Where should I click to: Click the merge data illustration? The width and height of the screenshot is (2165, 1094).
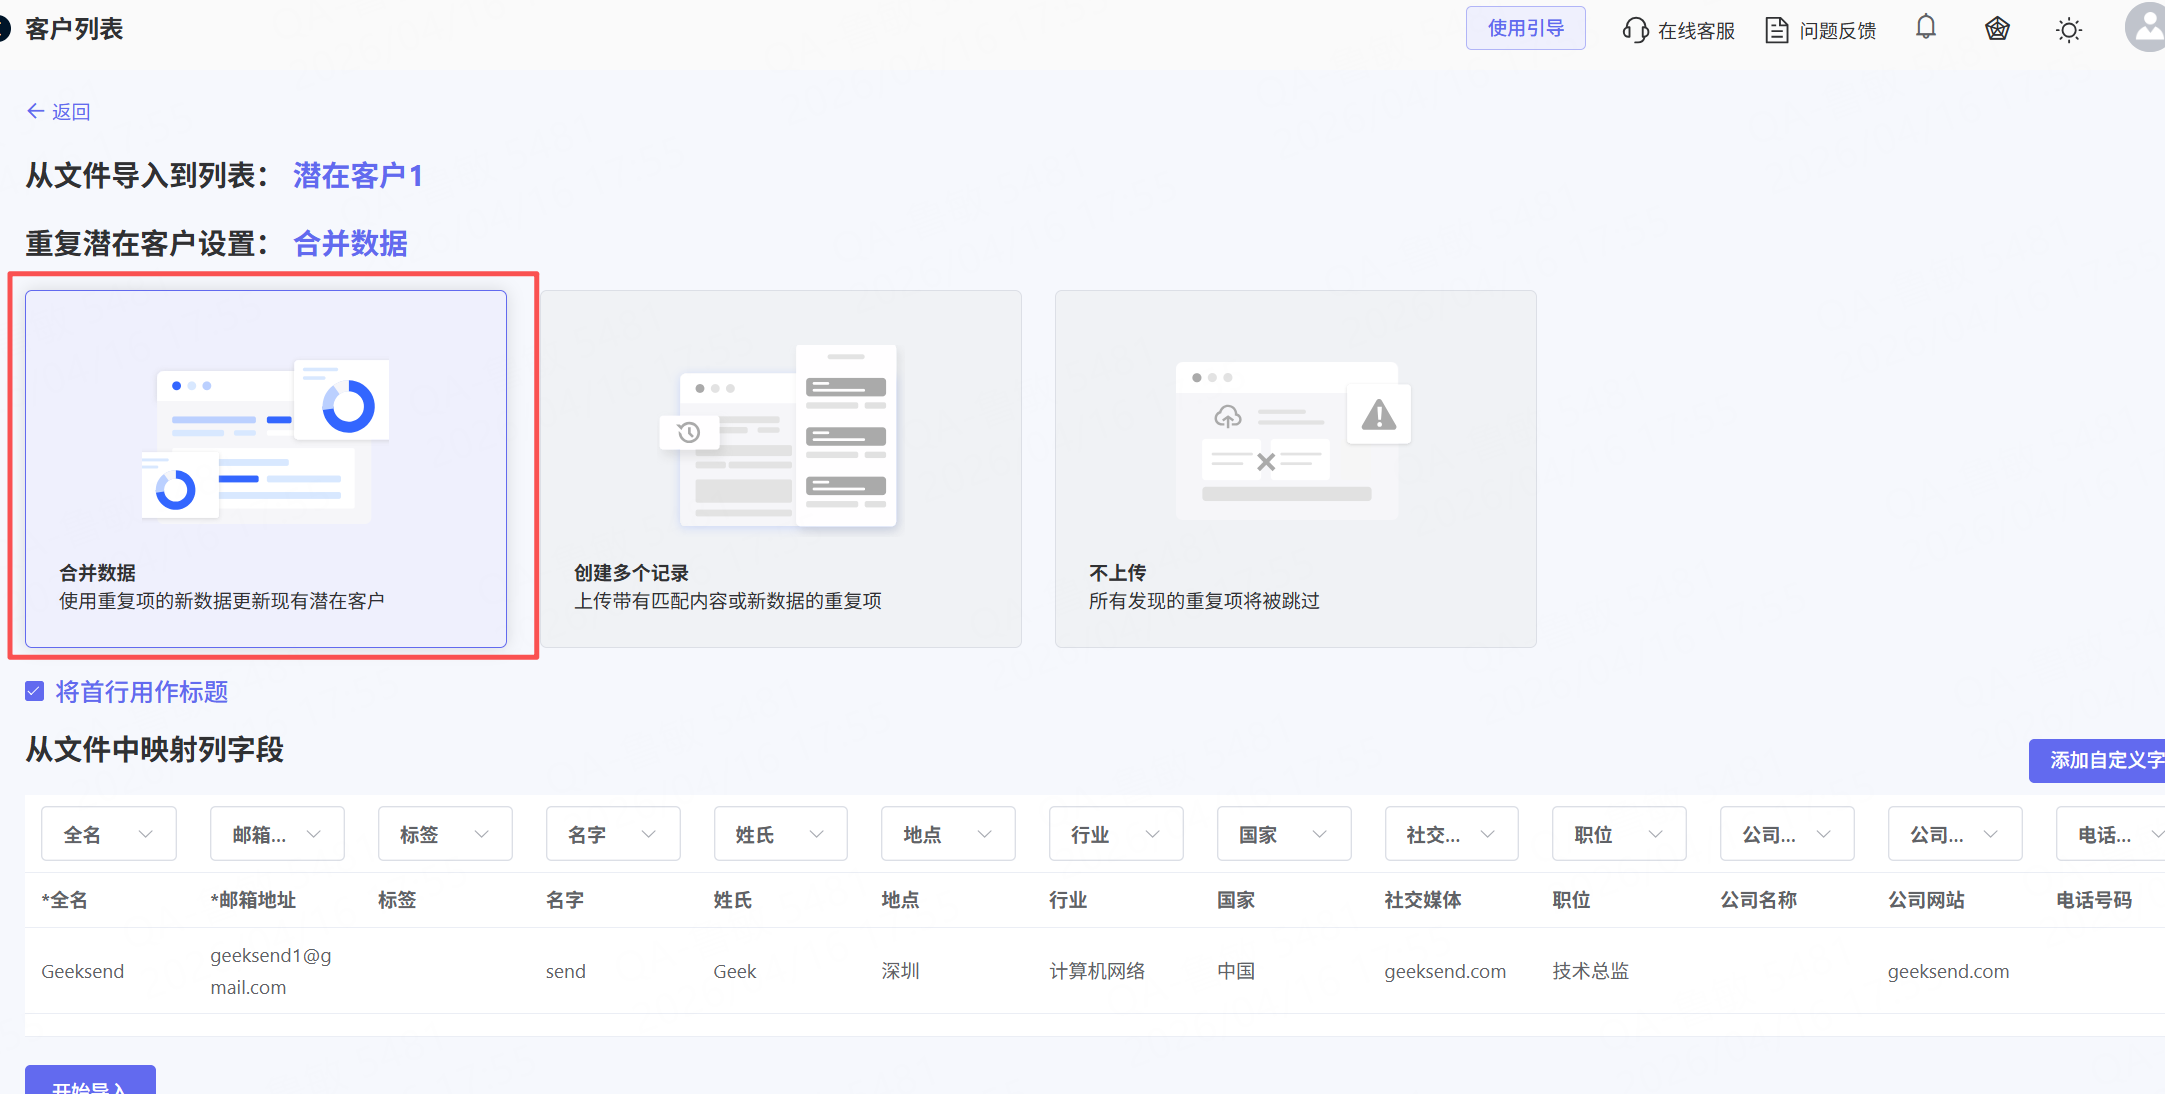(265, 440)
